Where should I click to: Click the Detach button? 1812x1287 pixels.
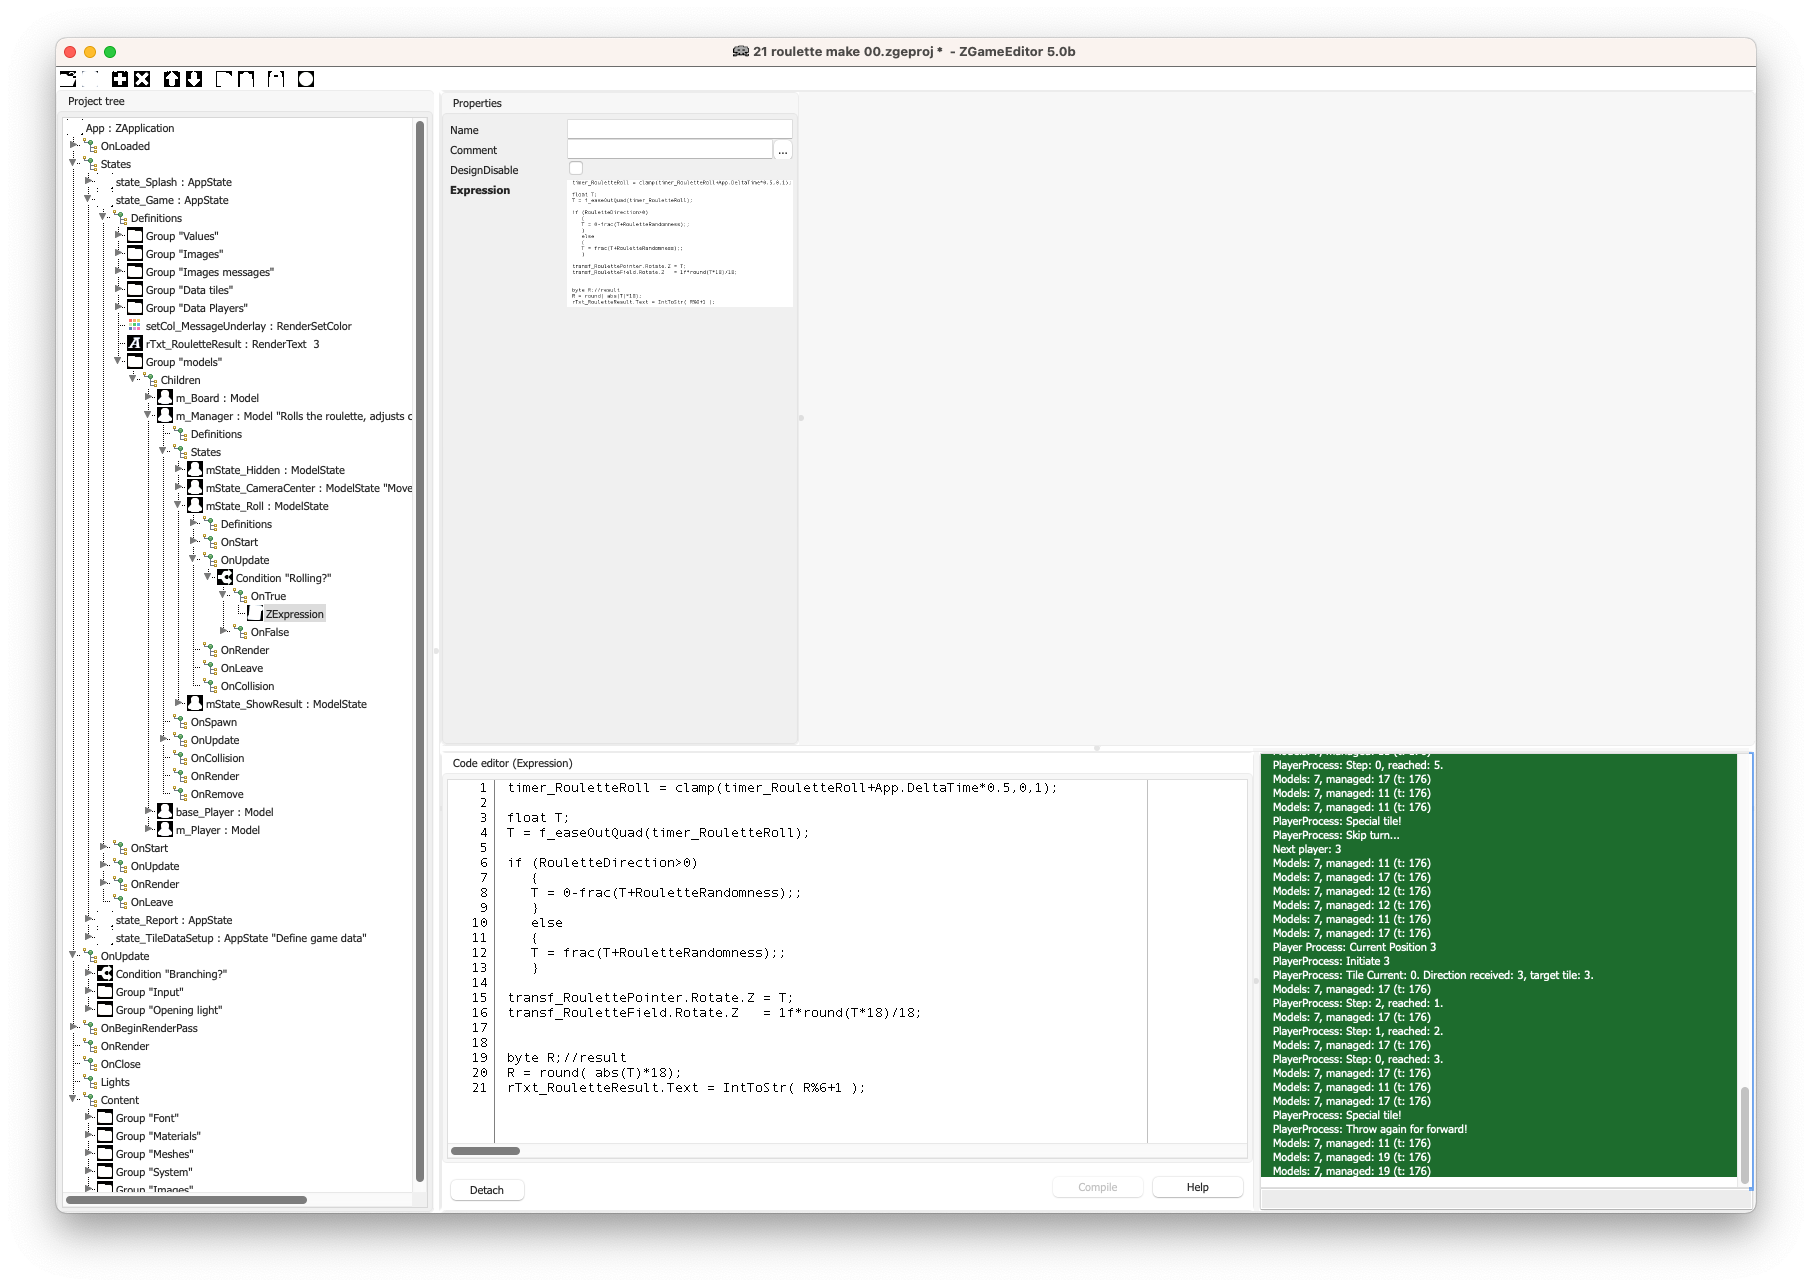pos(487,1190)
